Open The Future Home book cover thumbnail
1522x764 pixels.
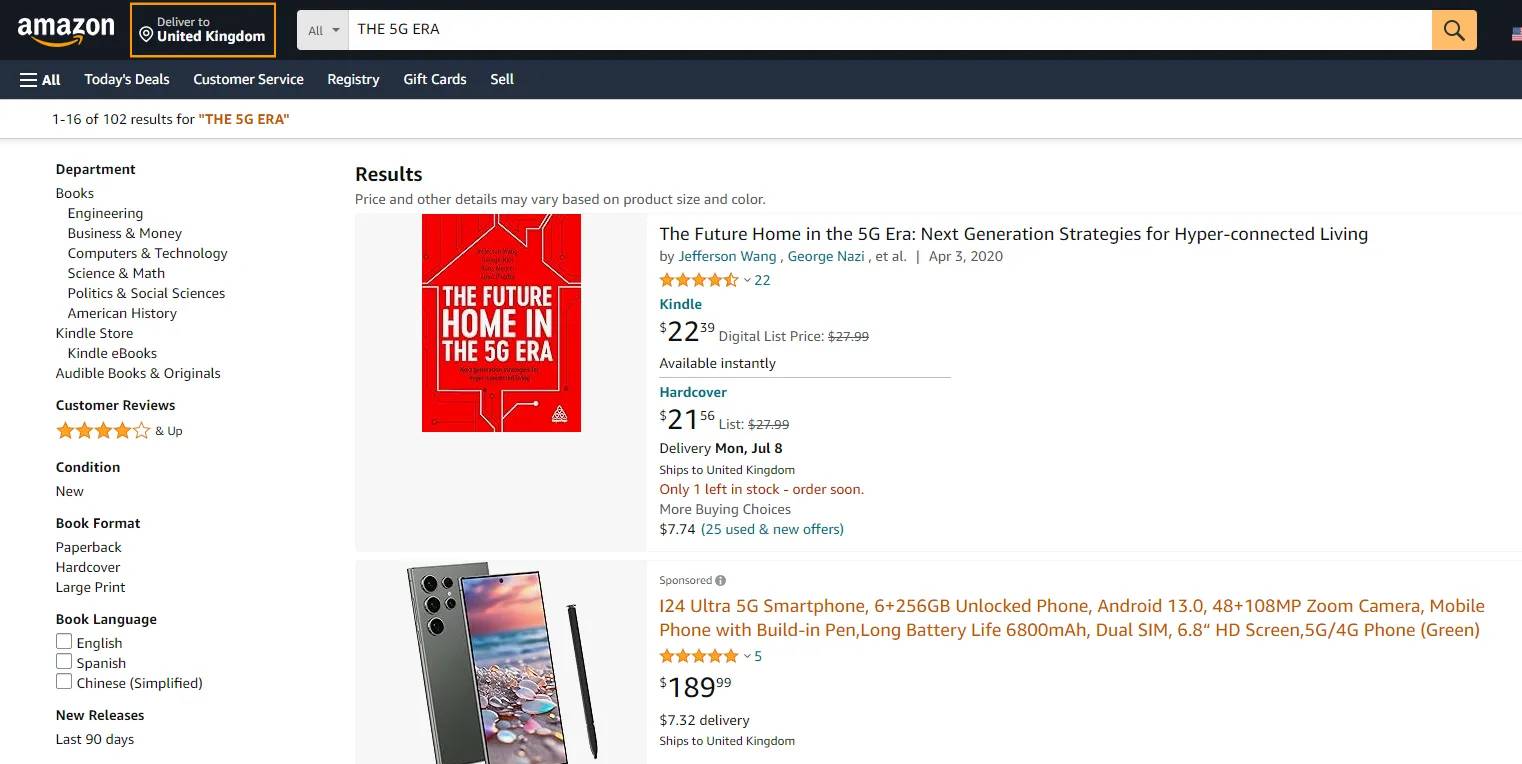tap(501, 323)
